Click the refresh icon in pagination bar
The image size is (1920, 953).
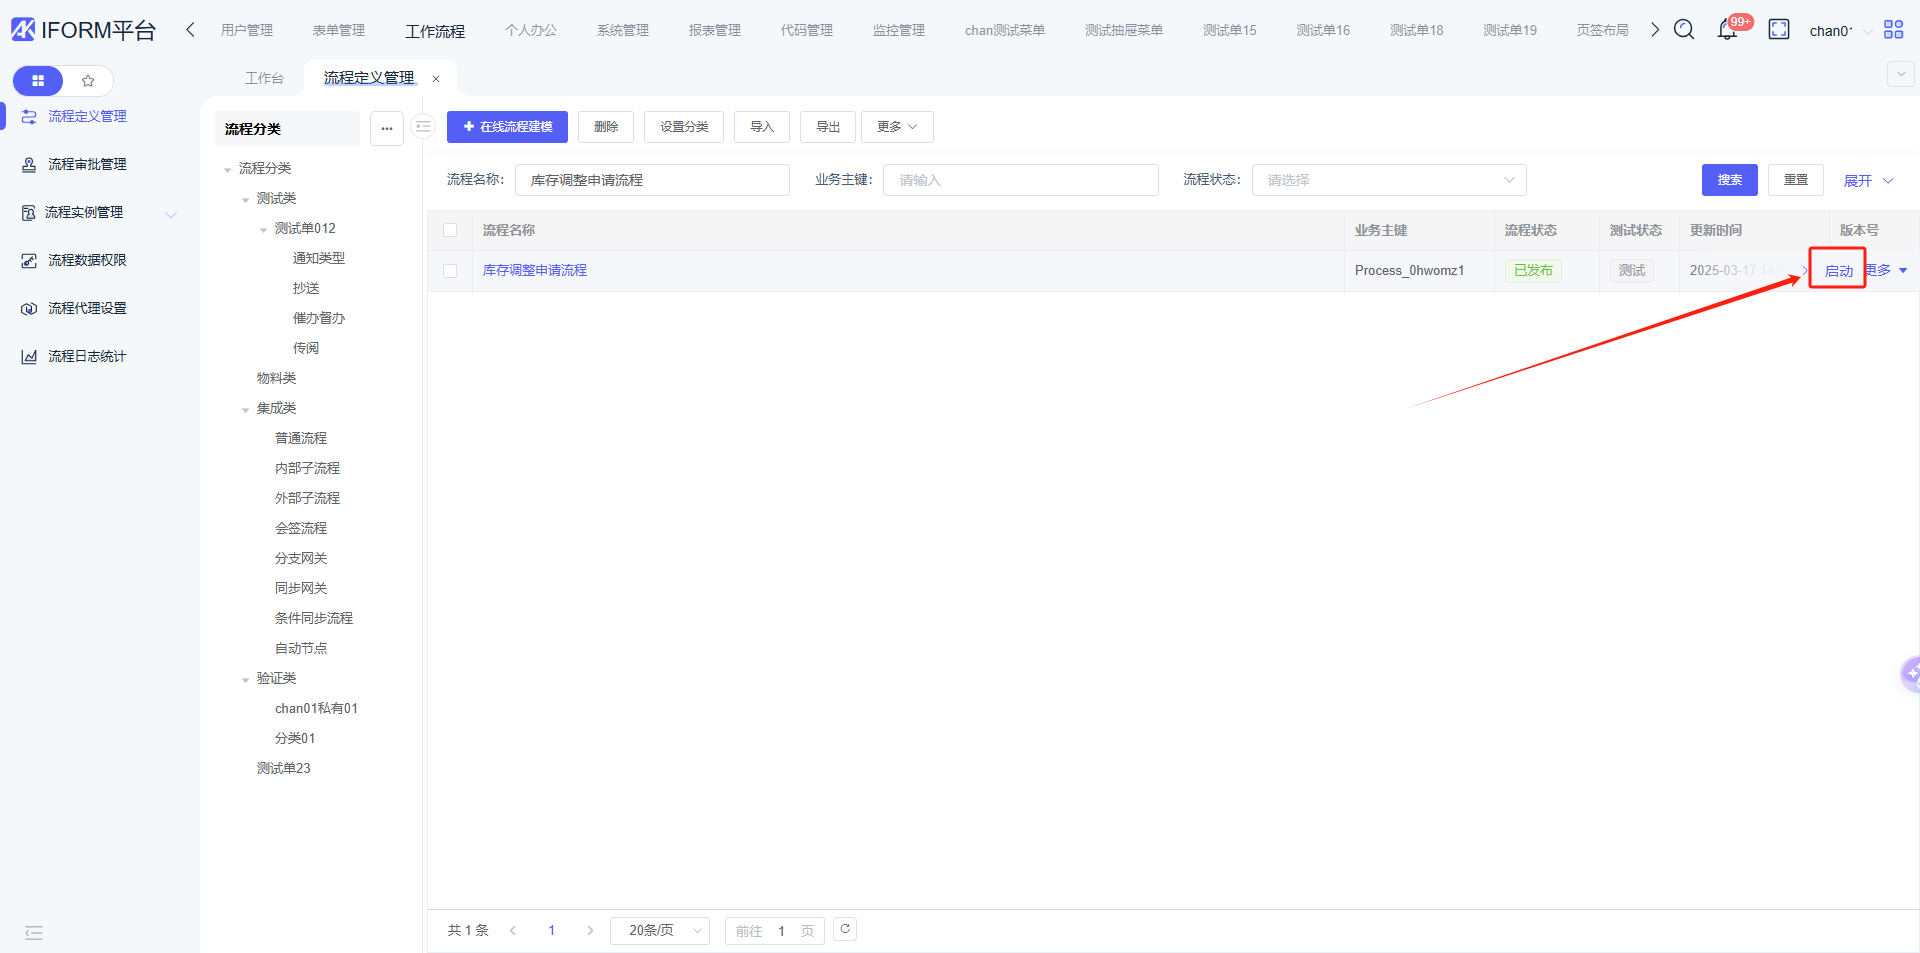pyautogui.click(x=845, y=930)
